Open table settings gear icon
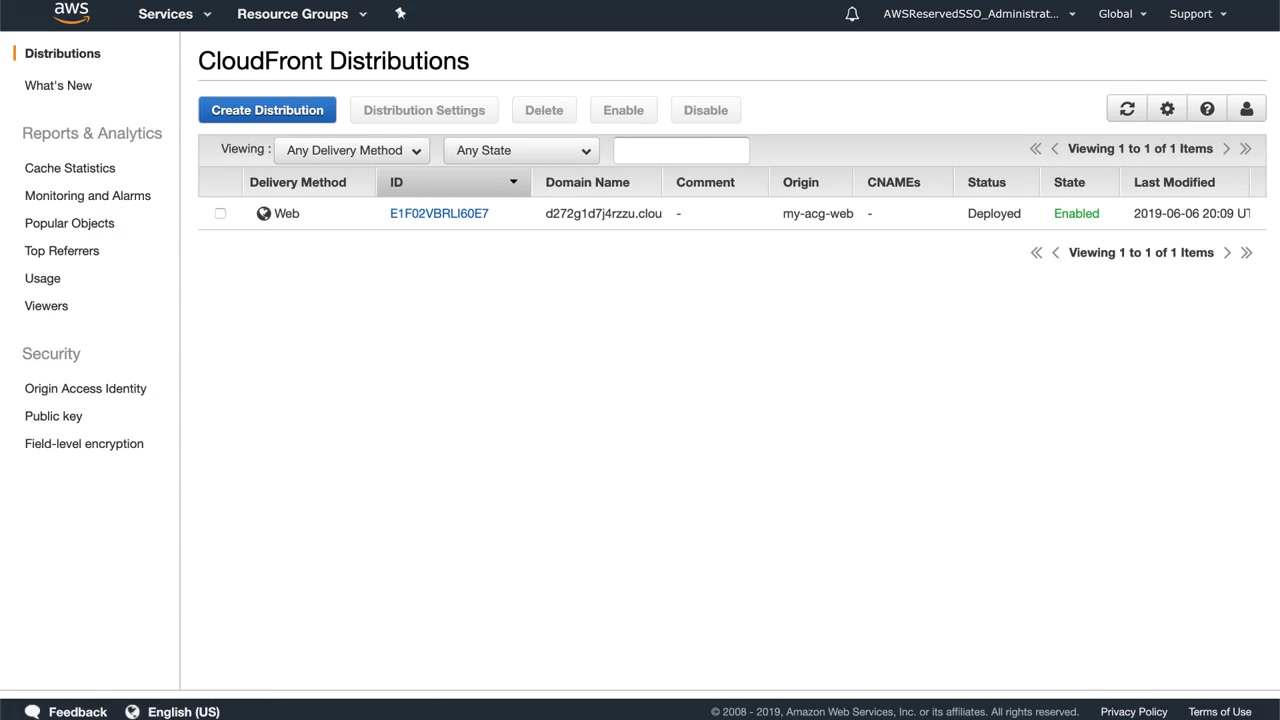The image size is (1280, 720). 1167,109
